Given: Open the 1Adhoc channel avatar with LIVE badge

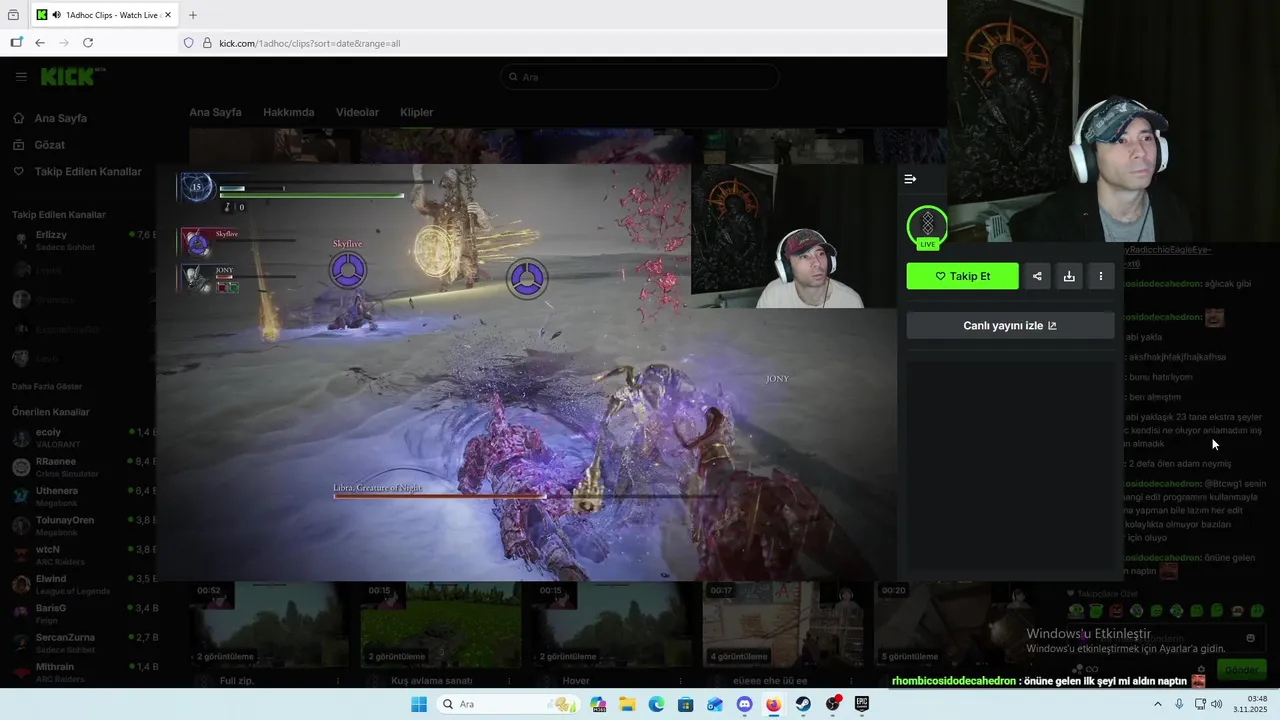Looking at the screenshot, I should (x=927, y=227).
